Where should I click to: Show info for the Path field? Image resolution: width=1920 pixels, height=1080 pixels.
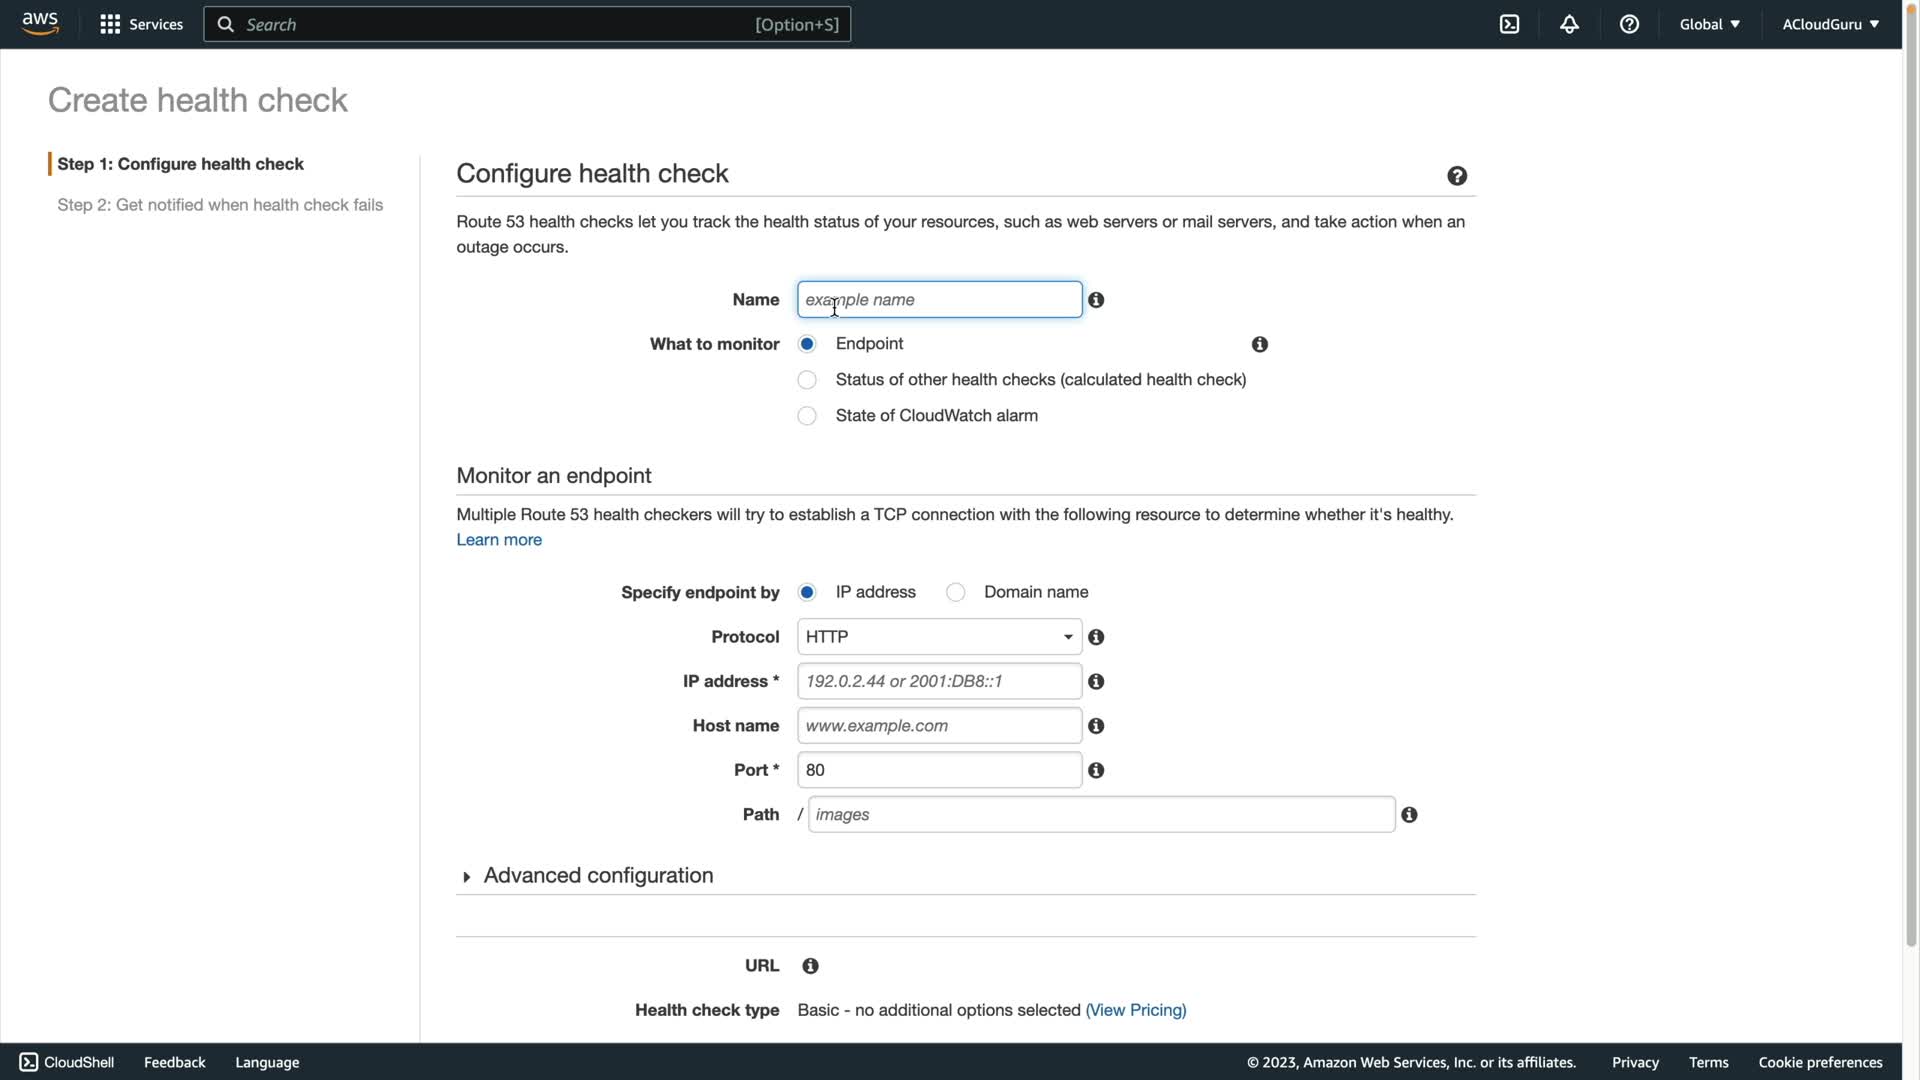coord(1409,815)
